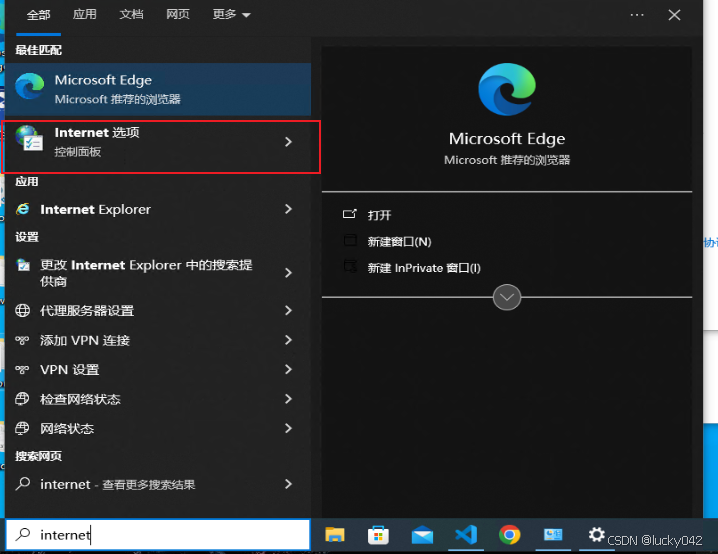Expand chevron for 更改 Internet Explorer search provider

point(288,273)
